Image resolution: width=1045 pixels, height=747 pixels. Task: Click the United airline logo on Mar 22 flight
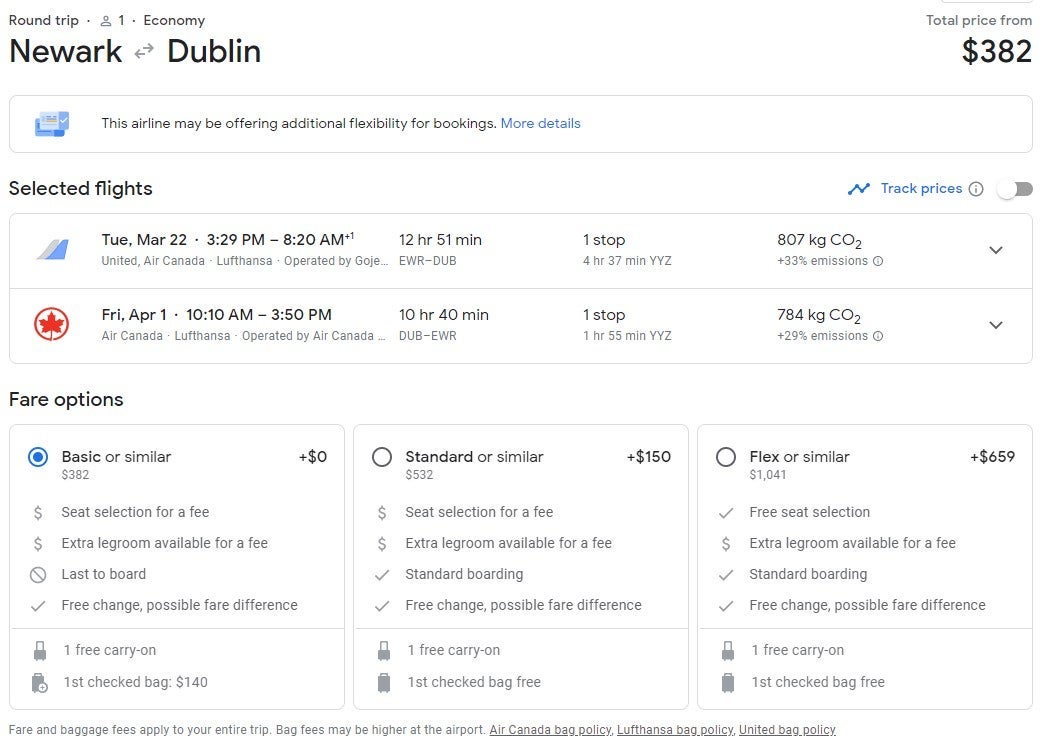click(53, 250)
